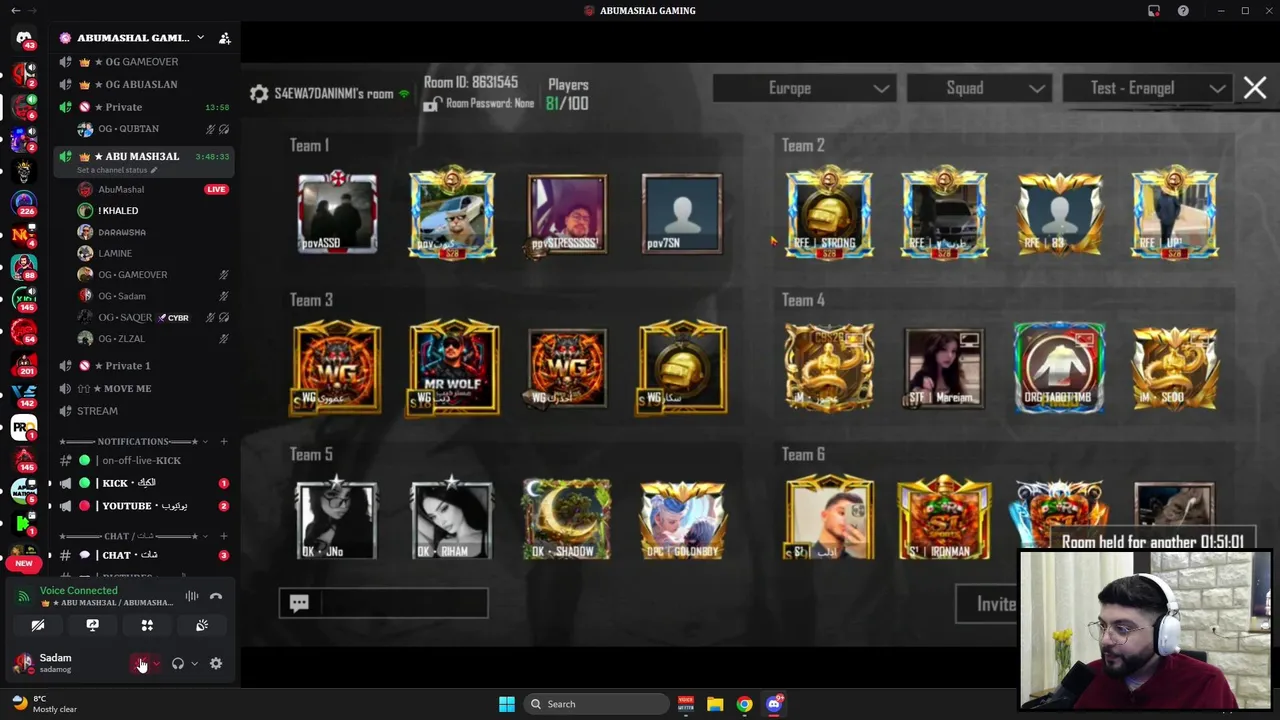Click DARAWSHA in voice member list
Image resolution: width=1280 pixels, height=720 pixels.
click(122, 232)
